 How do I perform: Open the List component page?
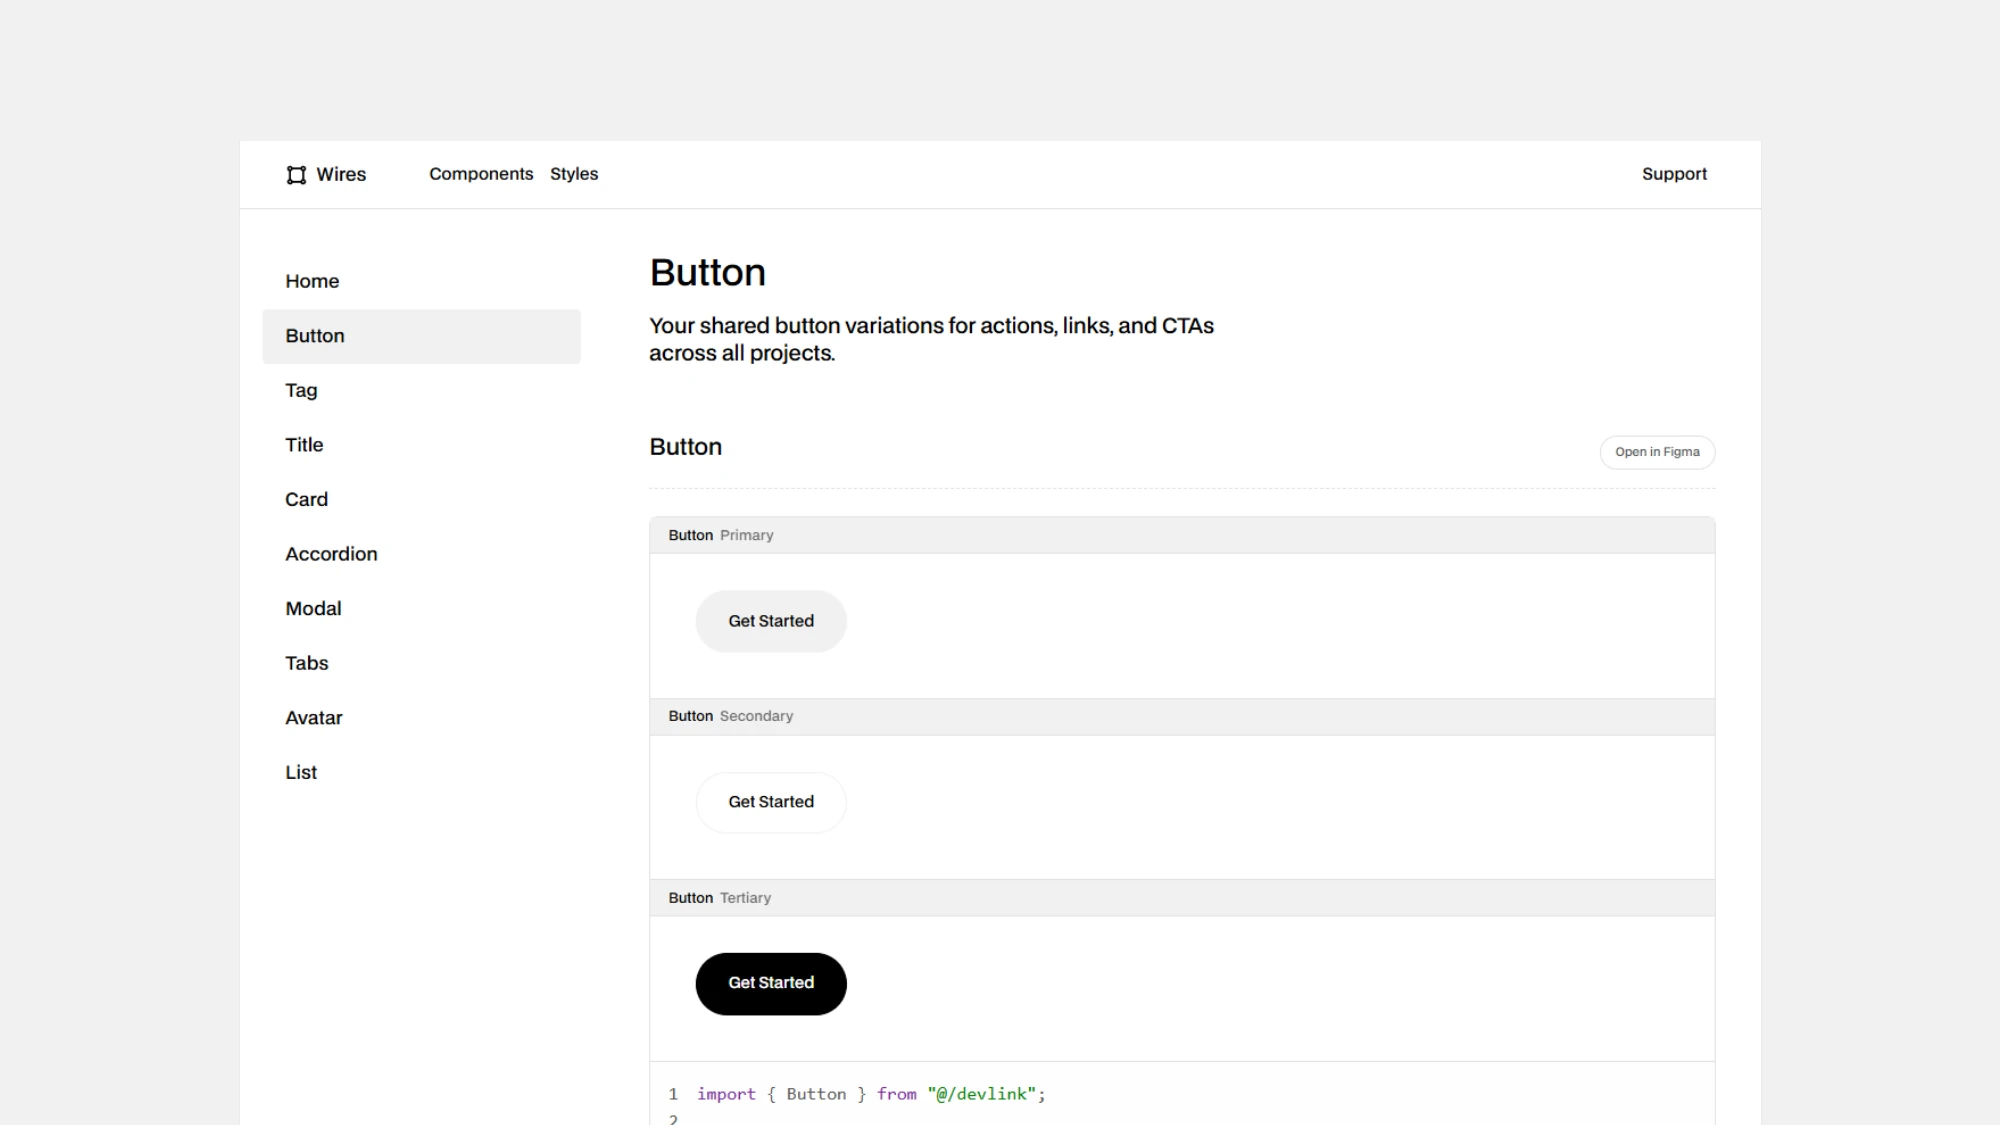300,771
